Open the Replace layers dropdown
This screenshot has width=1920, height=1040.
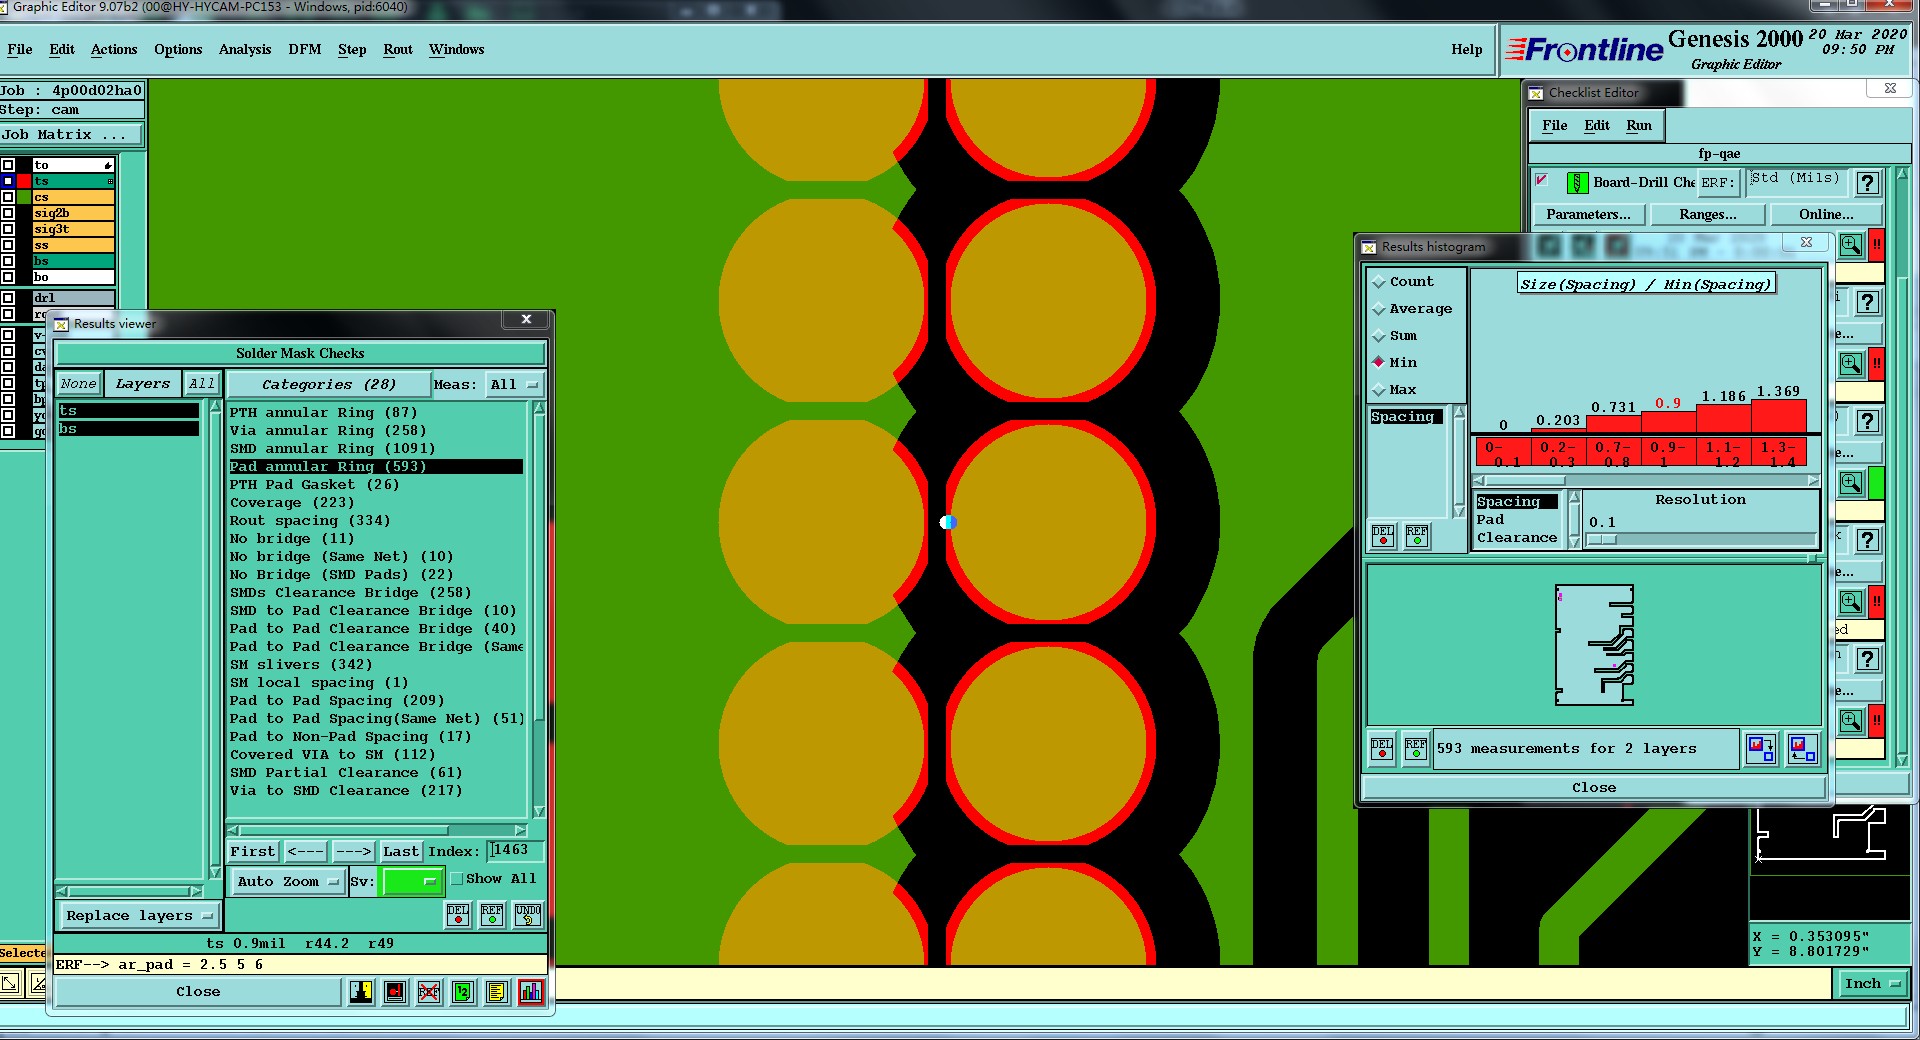tap(138, 915)
